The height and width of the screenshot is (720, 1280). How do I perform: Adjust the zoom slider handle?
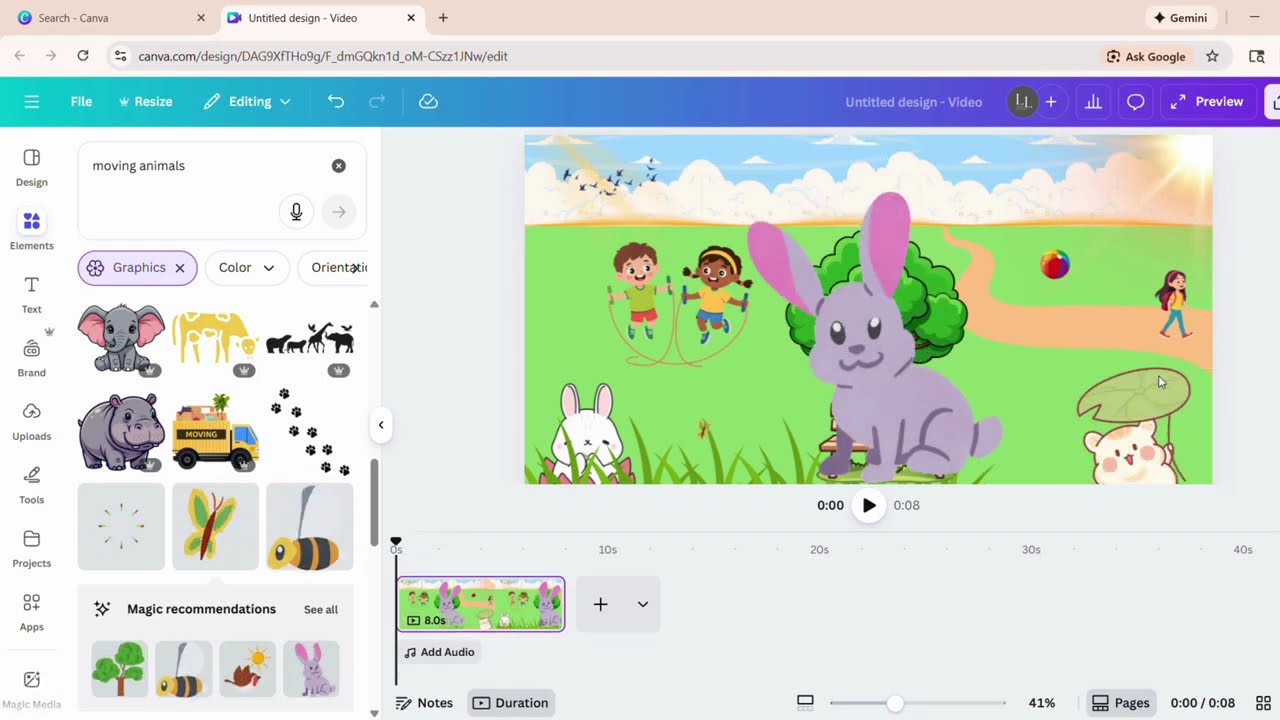(895, 703)
